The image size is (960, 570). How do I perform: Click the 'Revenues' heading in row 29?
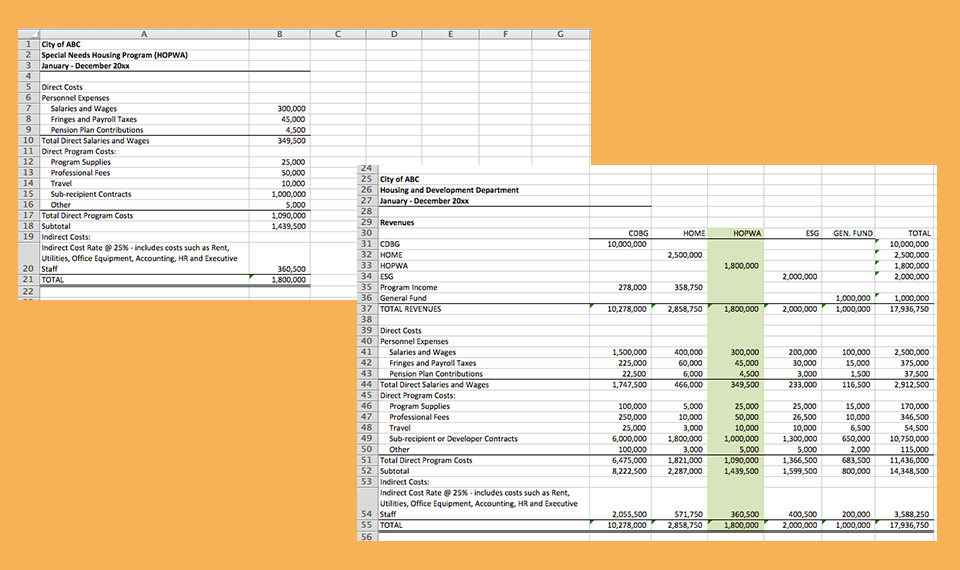[397, 223]
